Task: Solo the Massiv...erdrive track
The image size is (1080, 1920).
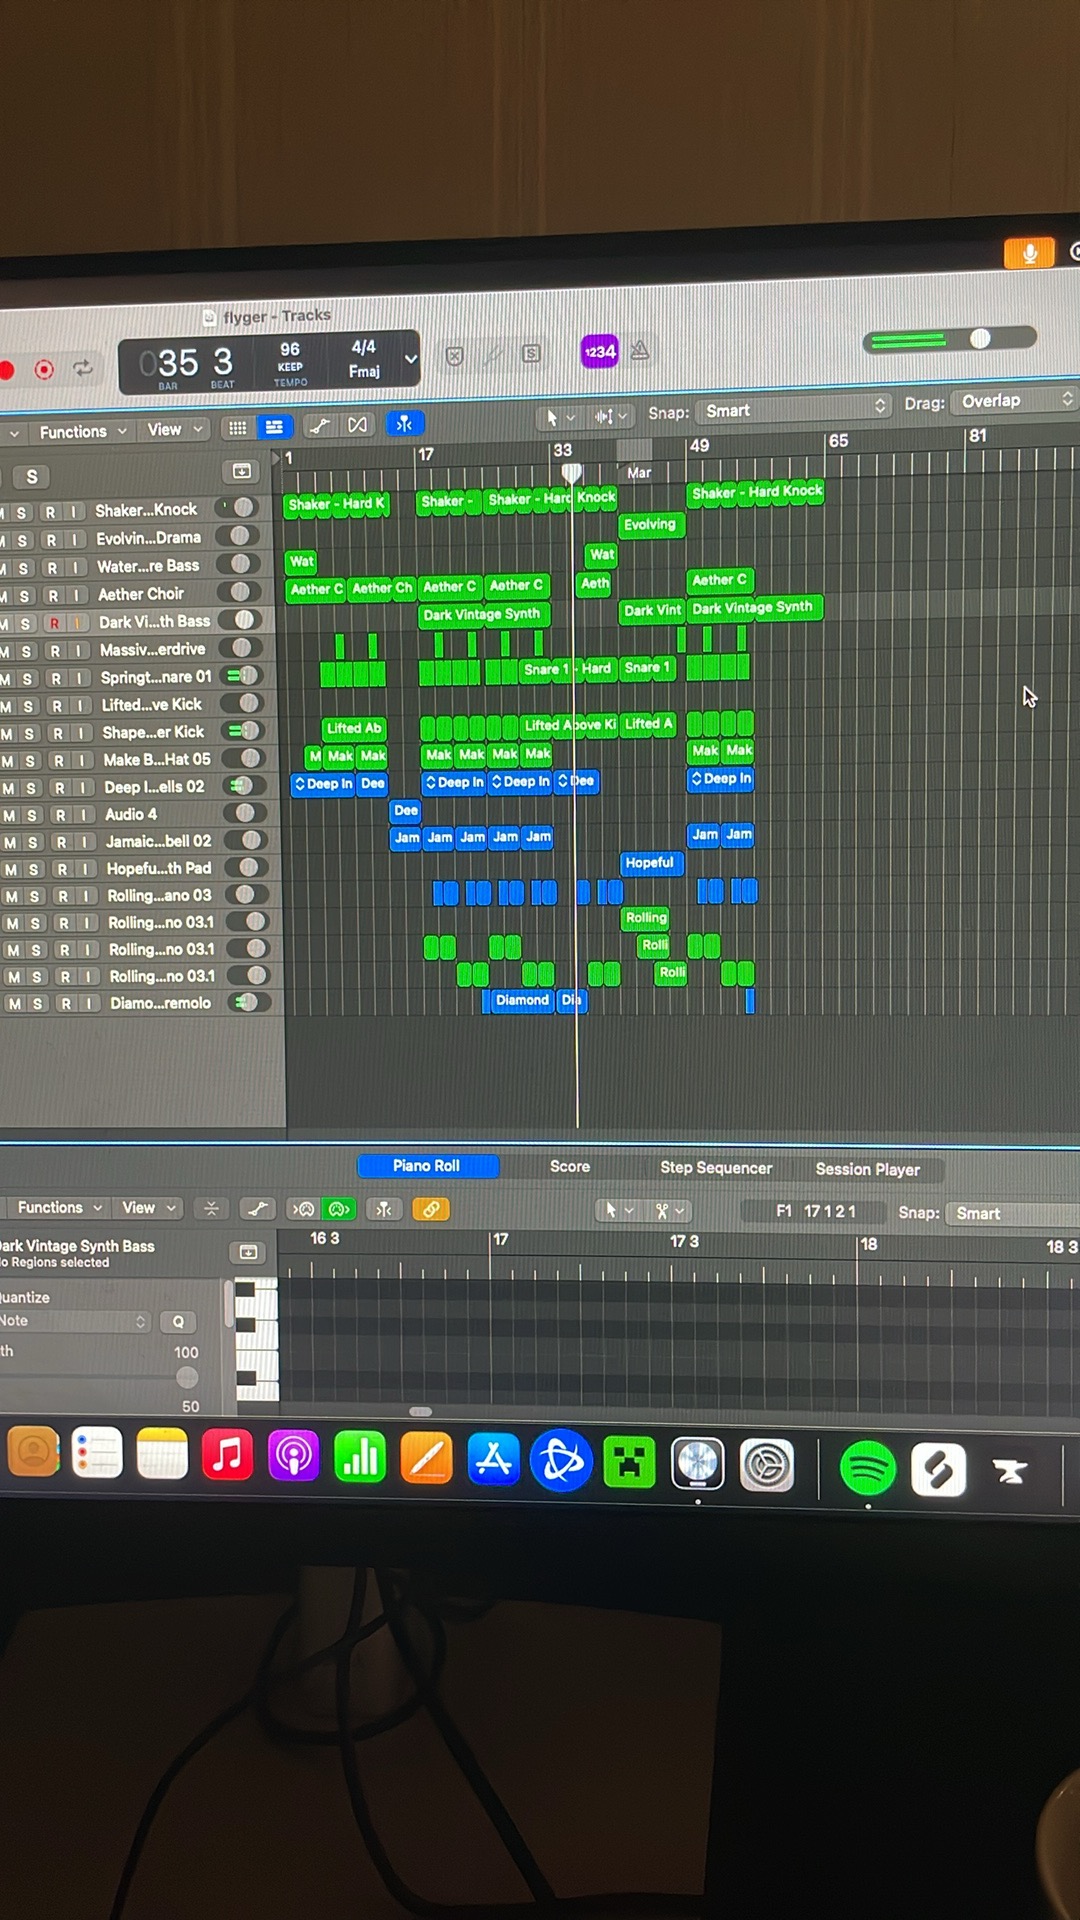Action: tap(26, 651)
